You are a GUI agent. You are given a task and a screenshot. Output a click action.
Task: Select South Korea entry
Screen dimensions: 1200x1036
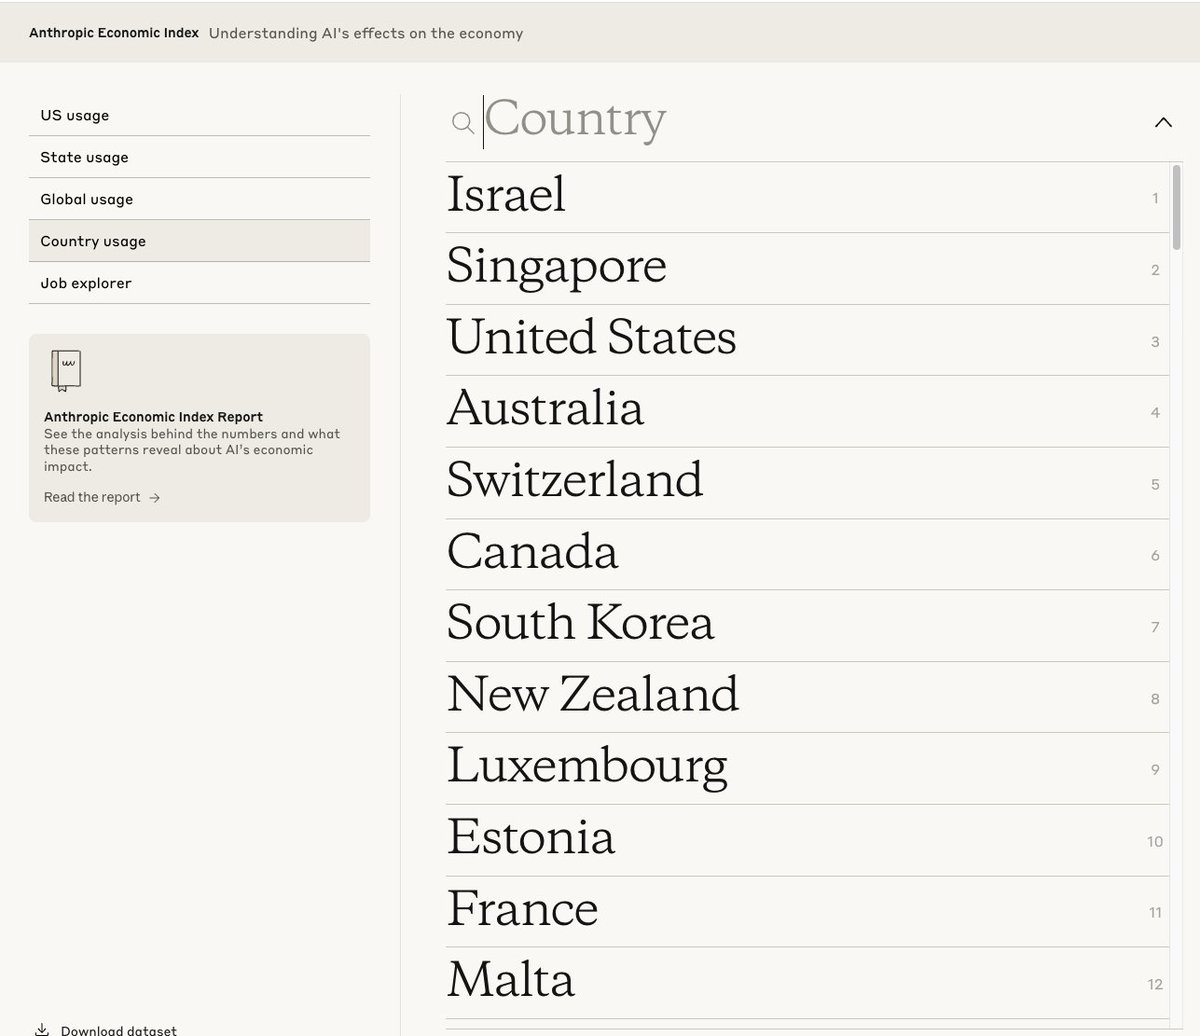[807, 626]
